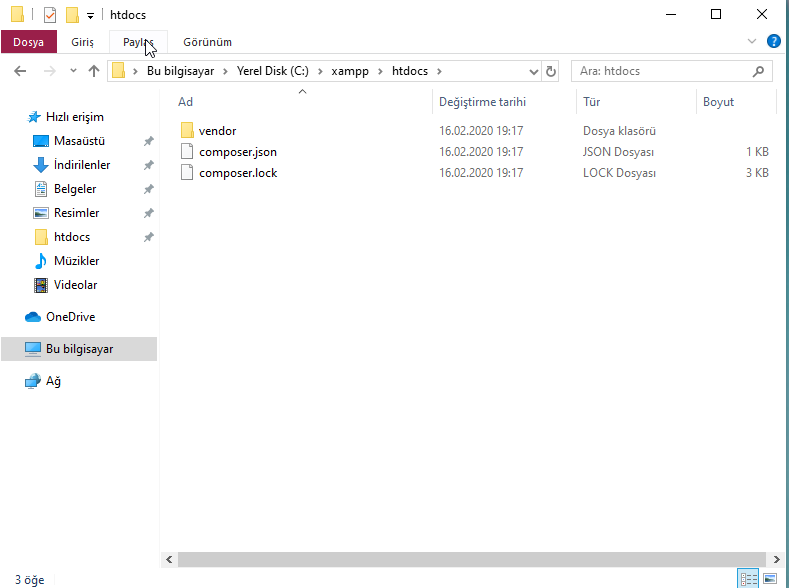Open the Customize Quick Access Toolbar dropdown

pos(90,16)
